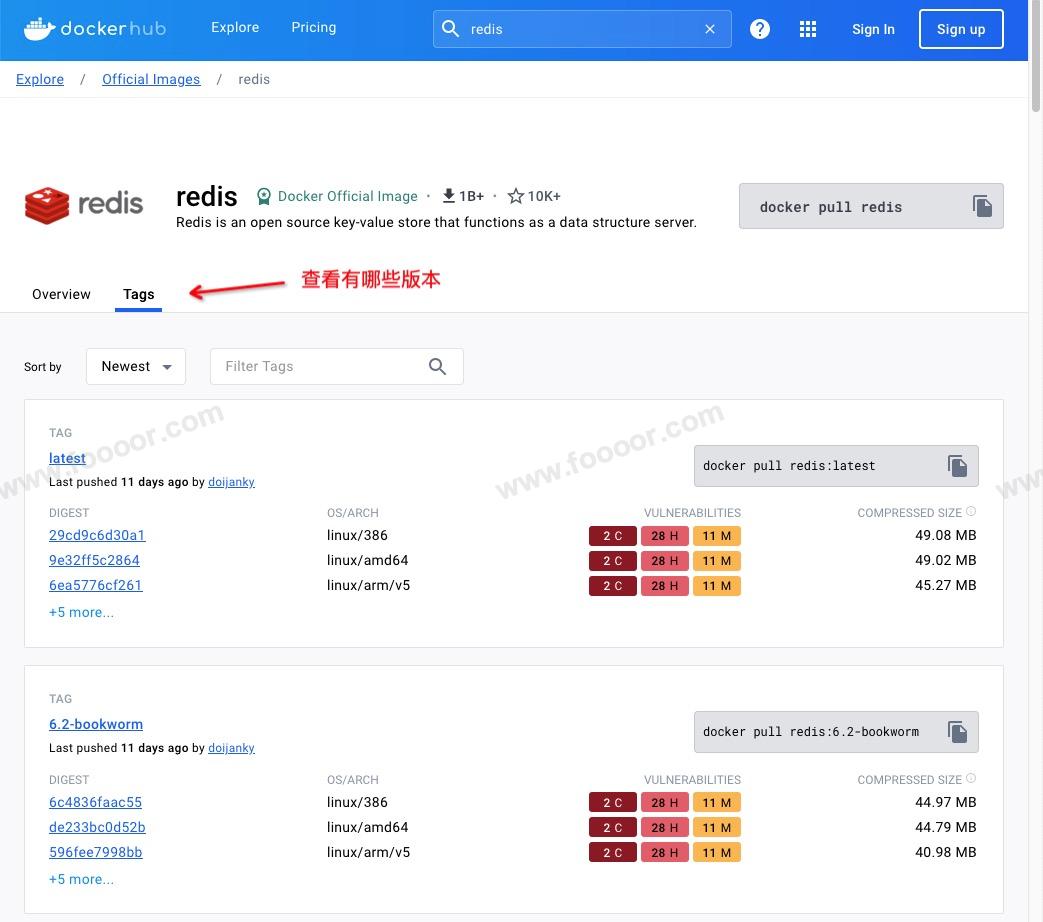Switch to the Overview tab
Viewport: 1043px width, 922px height.
tap(61, 294)
